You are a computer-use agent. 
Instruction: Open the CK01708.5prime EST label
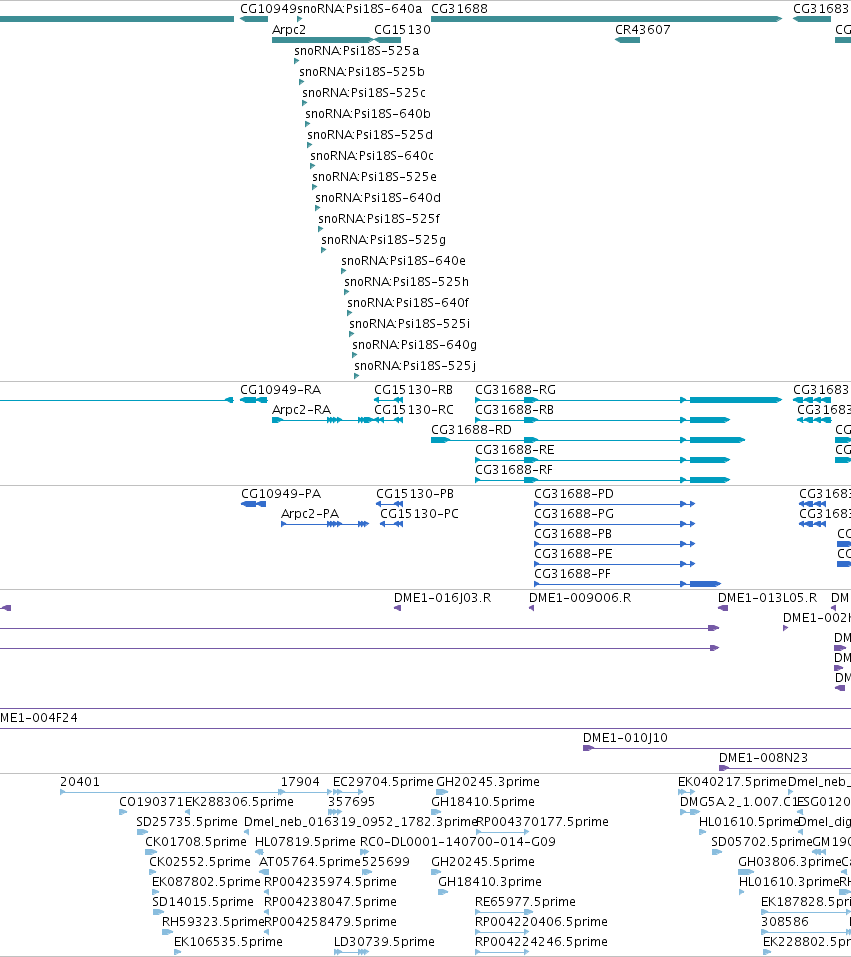(196, 842)
